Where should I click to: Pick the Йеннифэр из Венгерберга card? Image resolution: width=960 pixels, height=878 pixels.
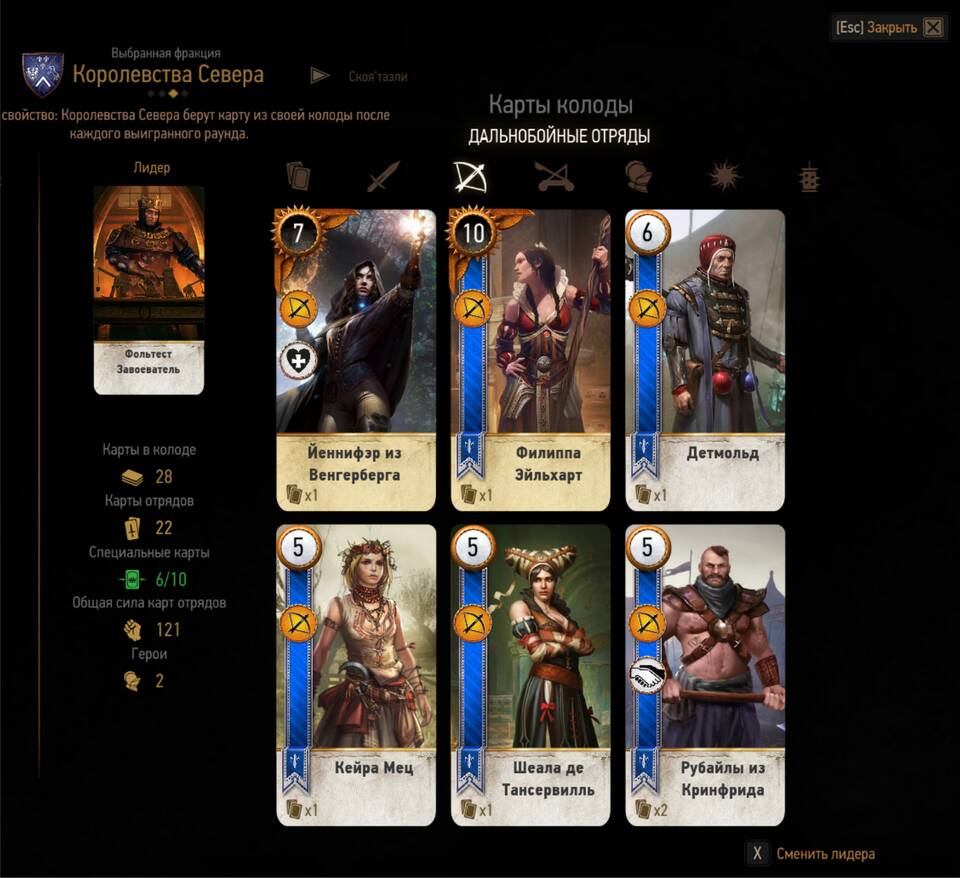point(356,360)
